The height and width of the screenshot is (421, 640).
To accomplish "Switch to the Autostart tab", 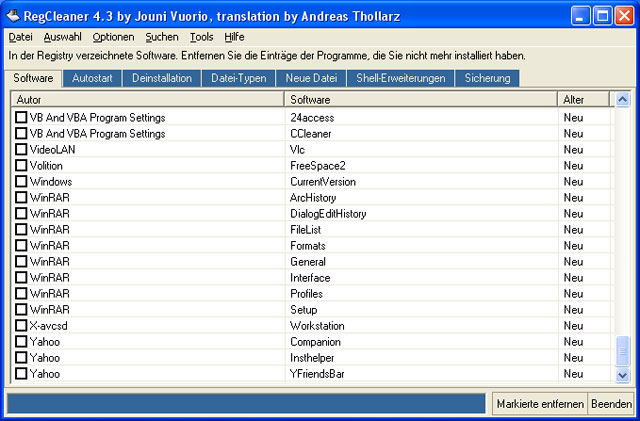I will point(93,78).
